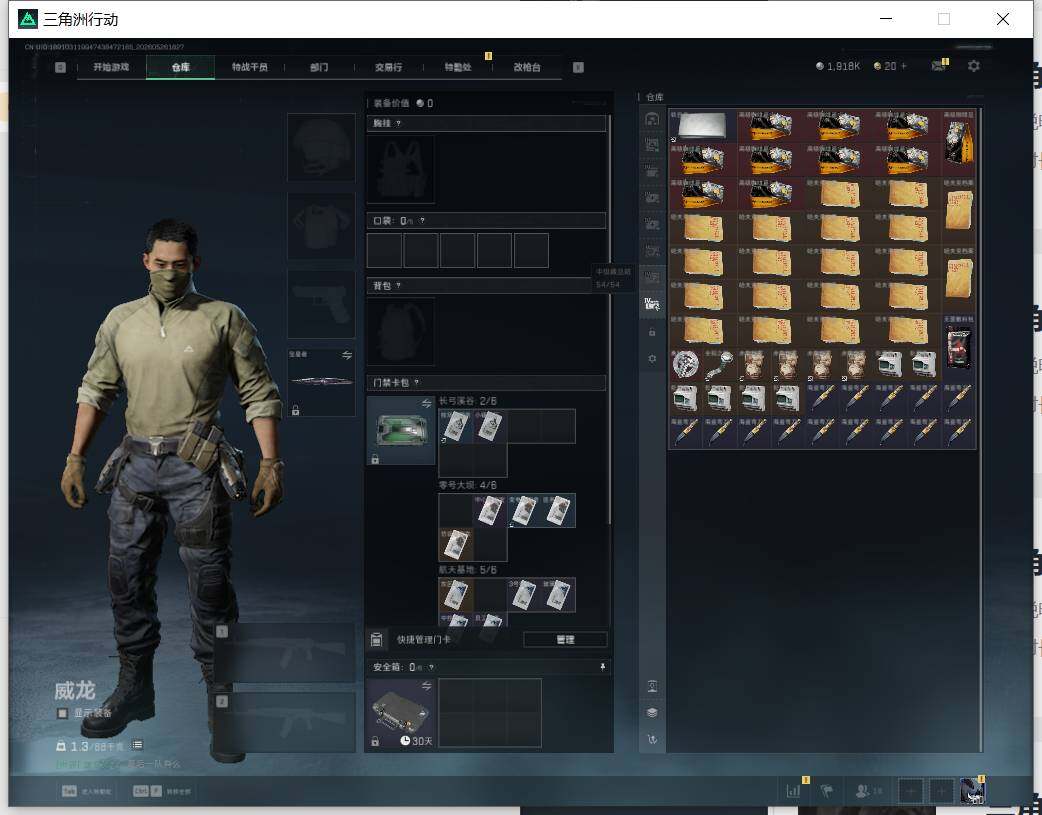Swap the melee weapon using arrows icon
Screen dimensions: 1042x815
click(x=347, y=355)
